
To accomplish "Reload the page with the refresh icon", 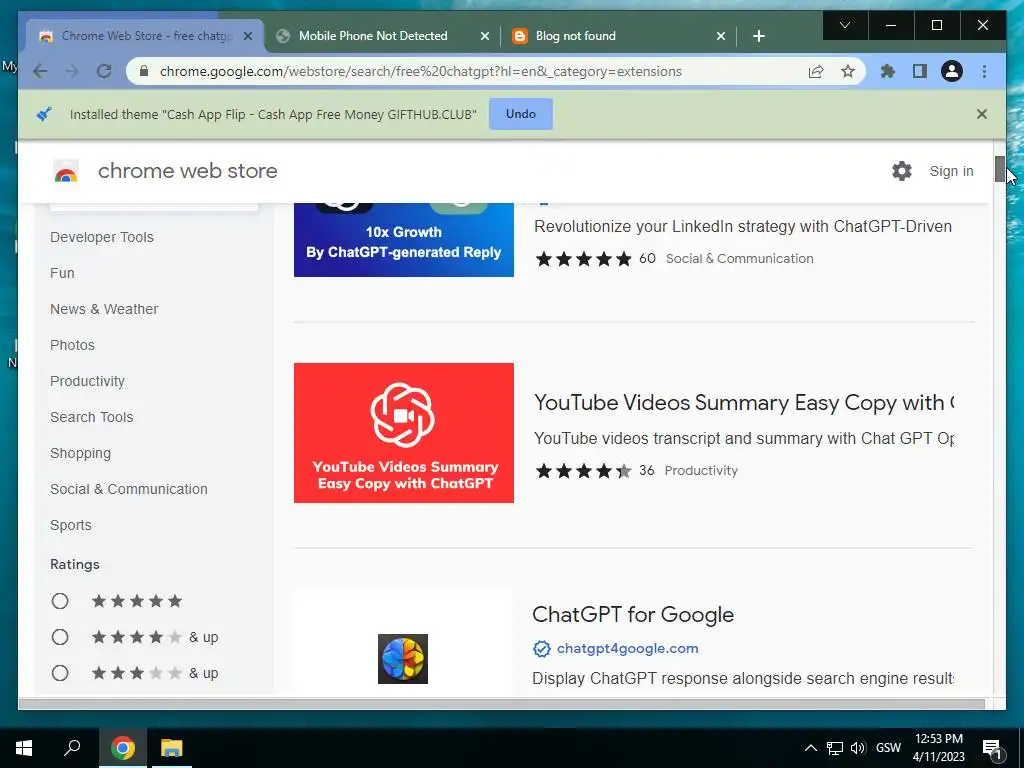I will click(104, 71).
